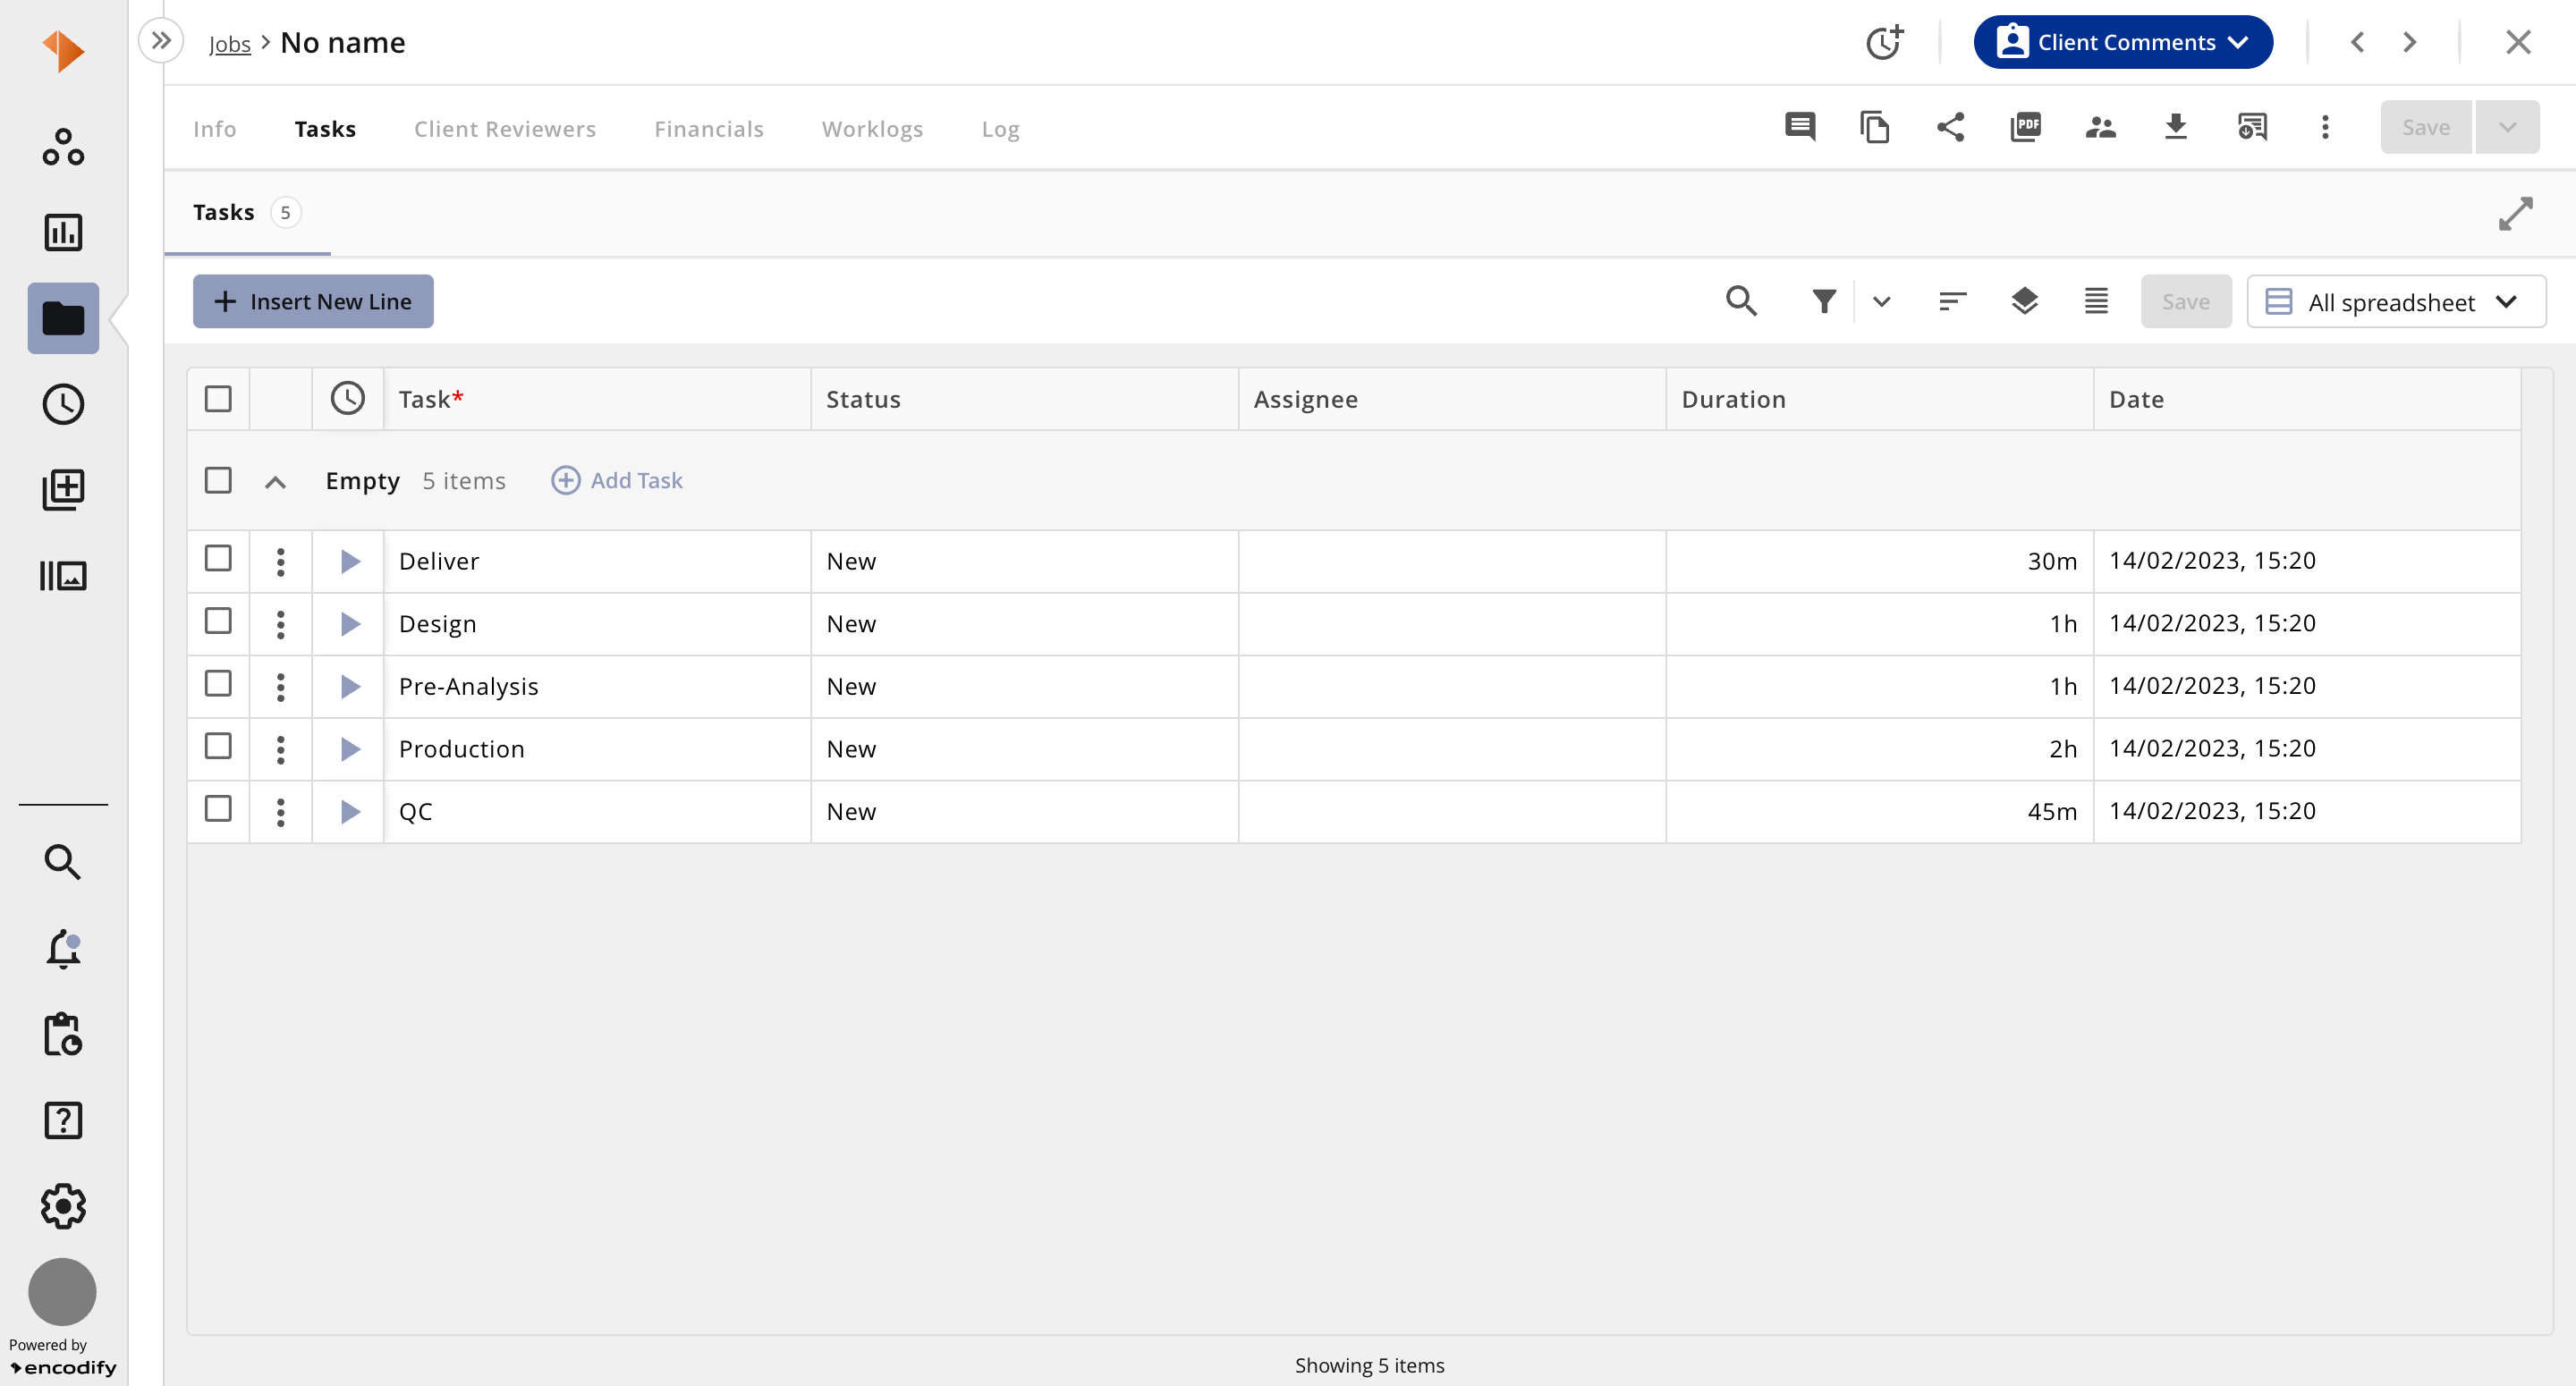
Task: Click the duplicate job copy icon
Action: coord(1875,127)
